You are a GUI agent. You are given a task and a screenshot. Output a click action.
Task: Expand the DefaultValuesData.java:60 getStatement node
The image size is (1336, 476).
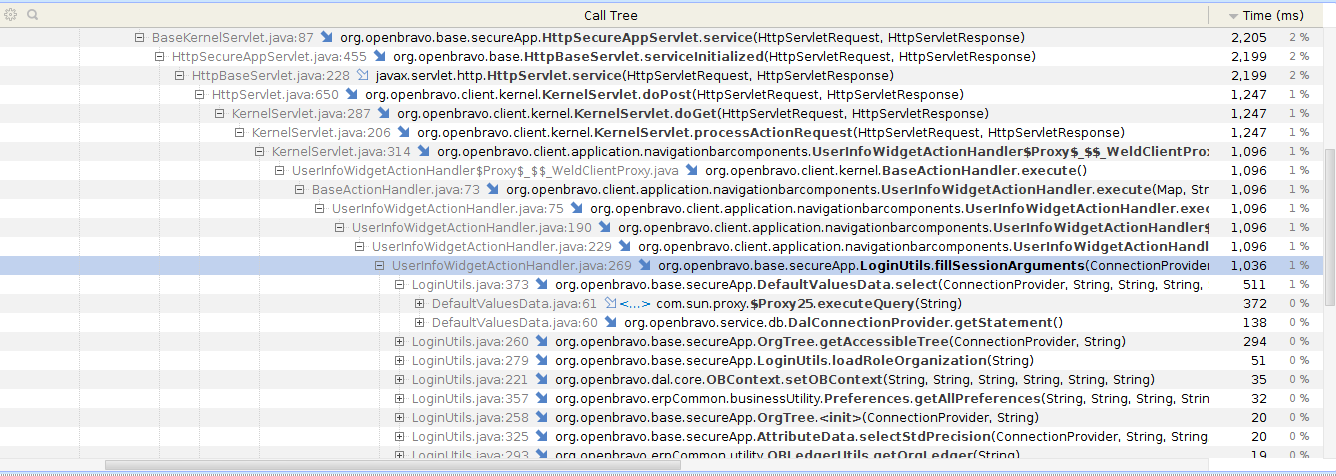(420, 323)
